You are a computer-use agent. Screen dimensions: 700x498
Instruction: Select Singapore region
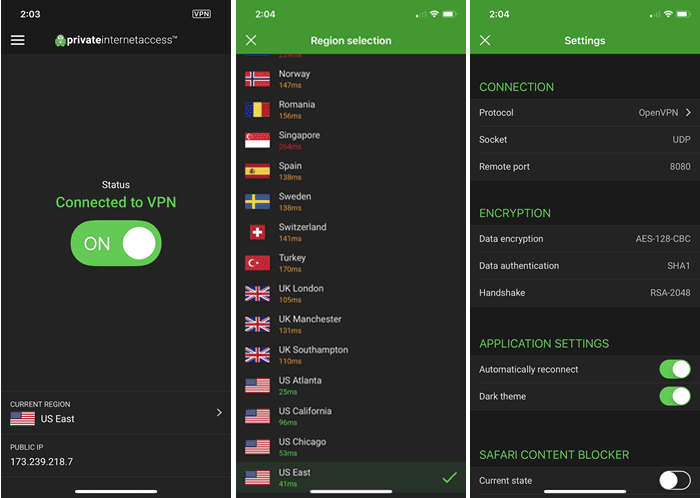tap(351, 140)
